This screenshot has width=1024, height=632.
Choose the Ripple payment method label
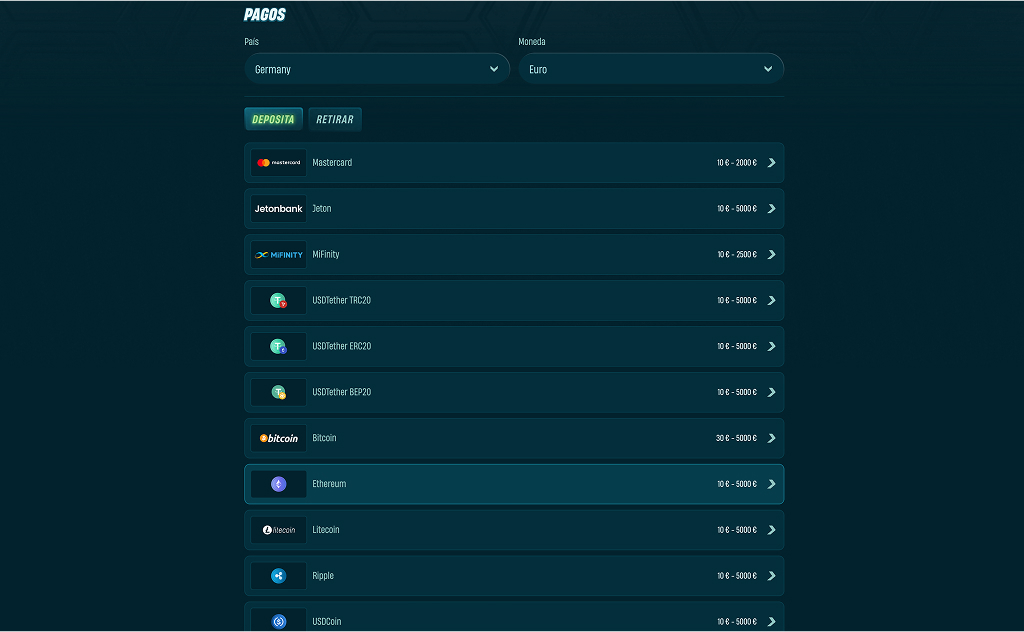click(x=323, y=576)
